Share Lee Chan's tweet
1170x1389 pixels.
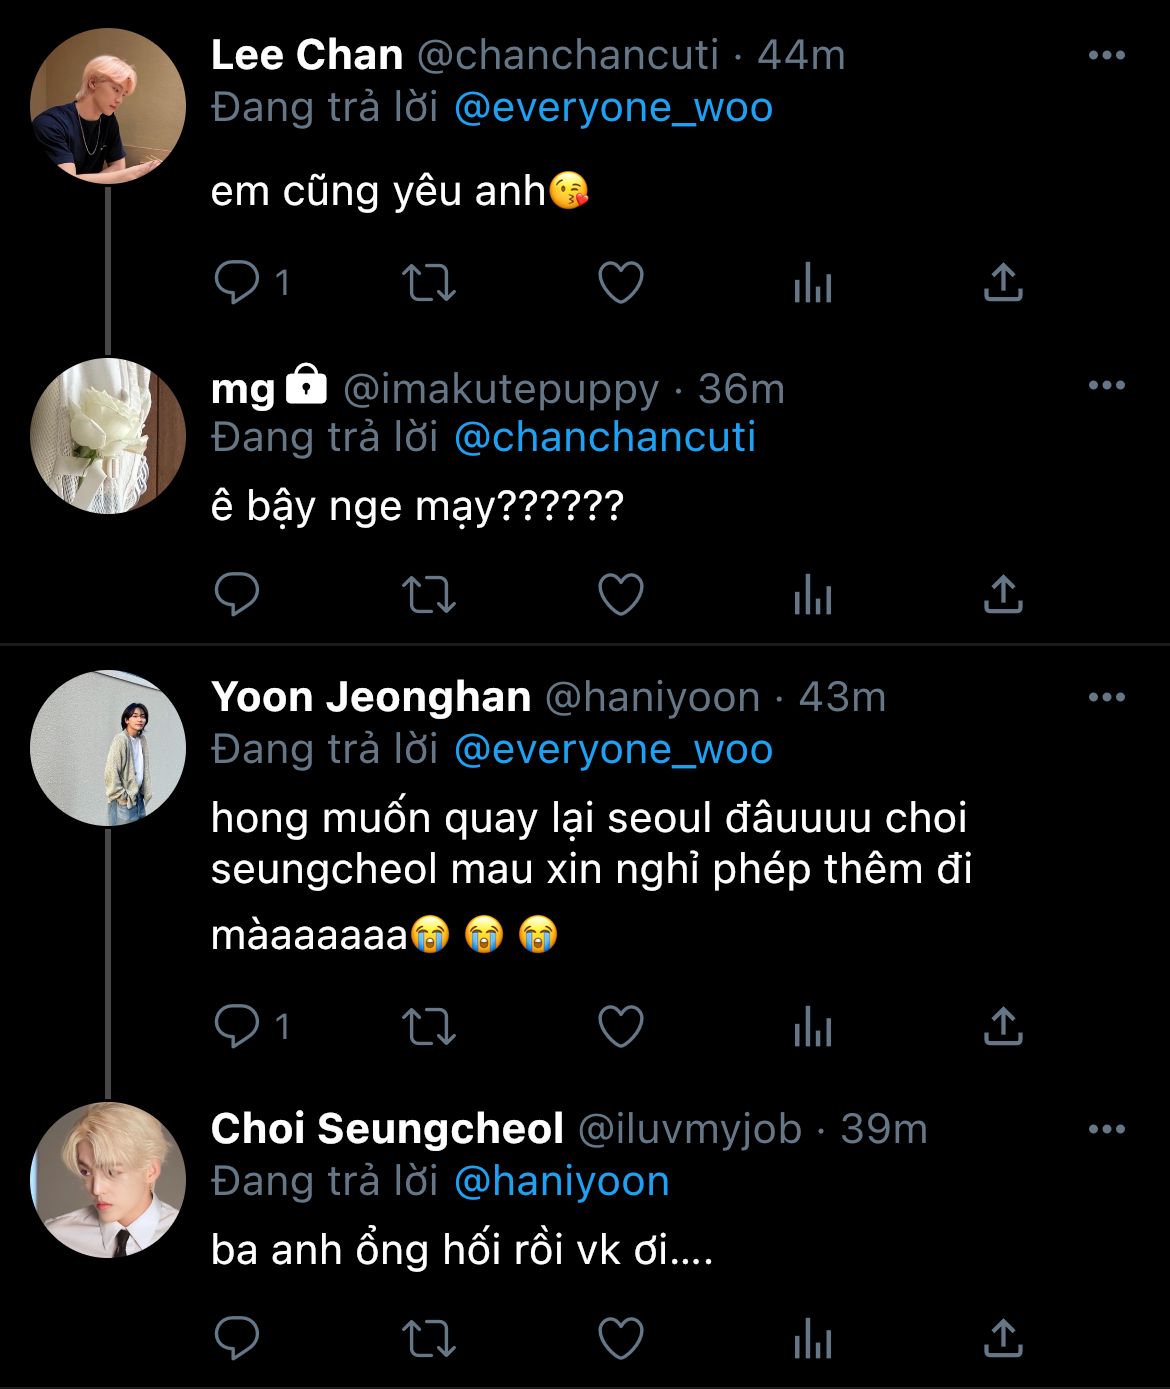(1002, 283)
